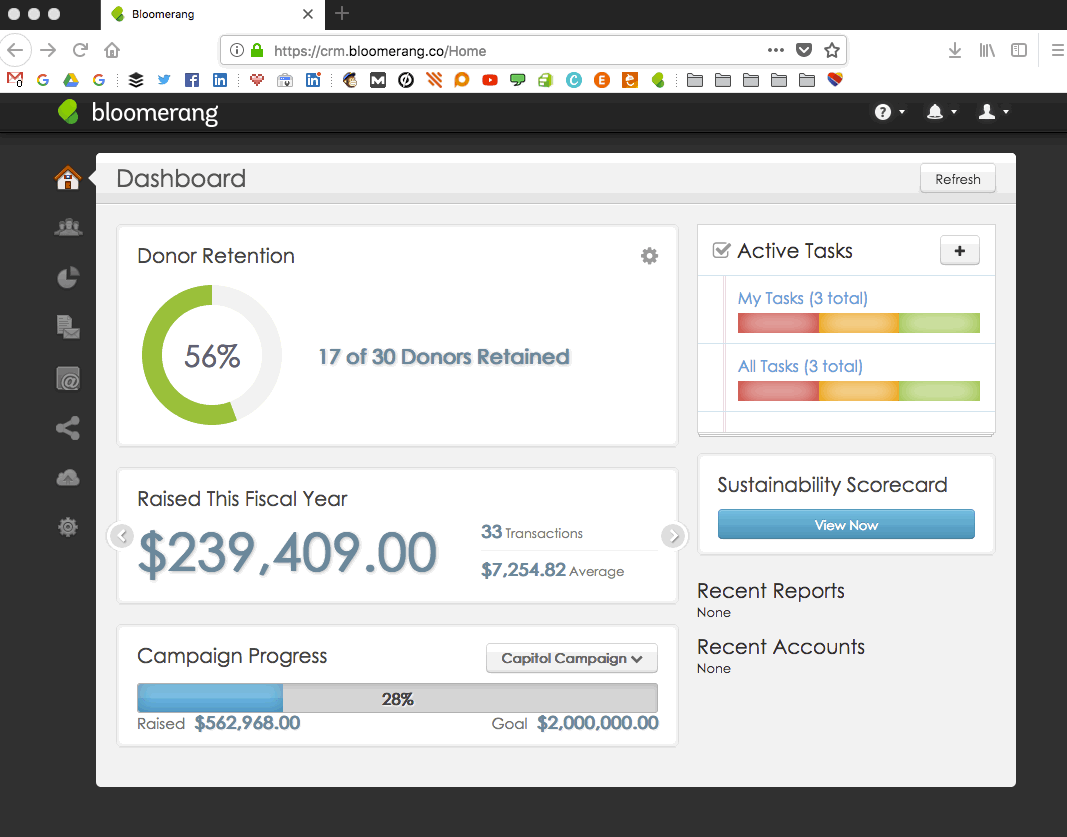Open the Settings gear in left sidebar
Screen dimensions: 1067x837
pyautogui.click(x=68, y=527)
